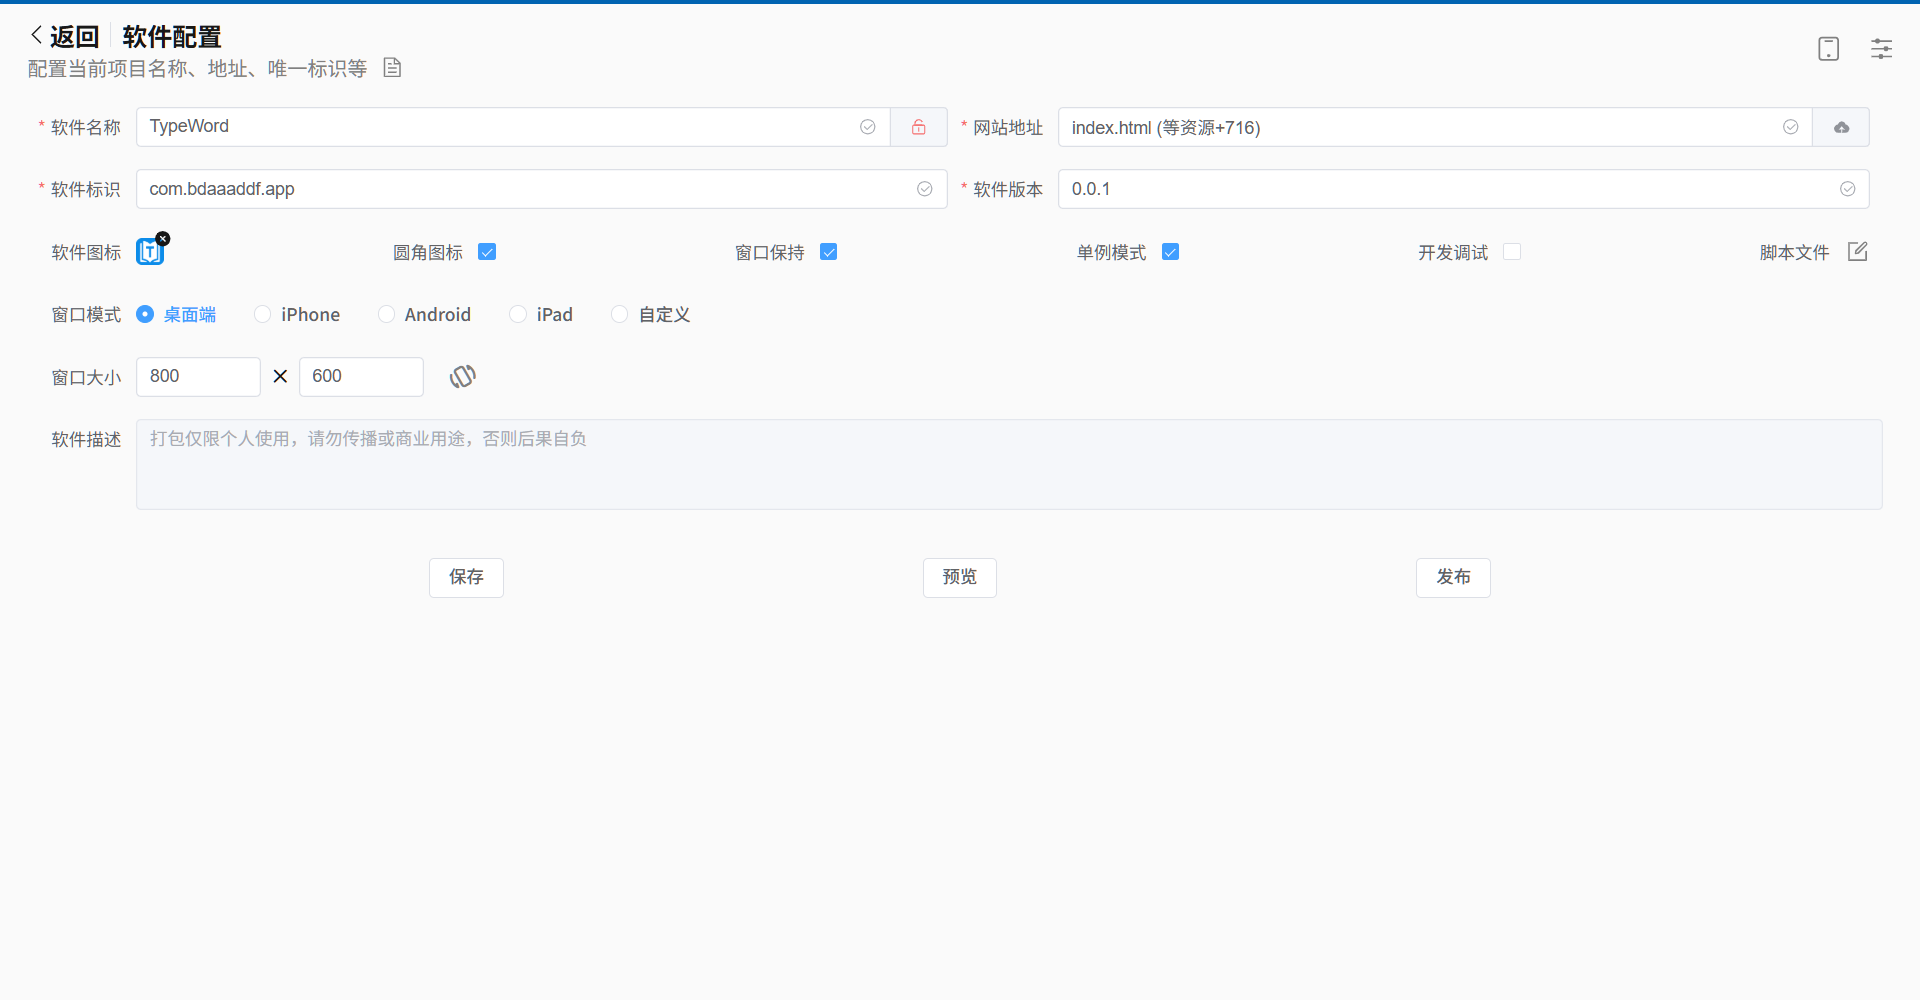Click the 发布 button

pyautogui.click(x=1452, y=577)
